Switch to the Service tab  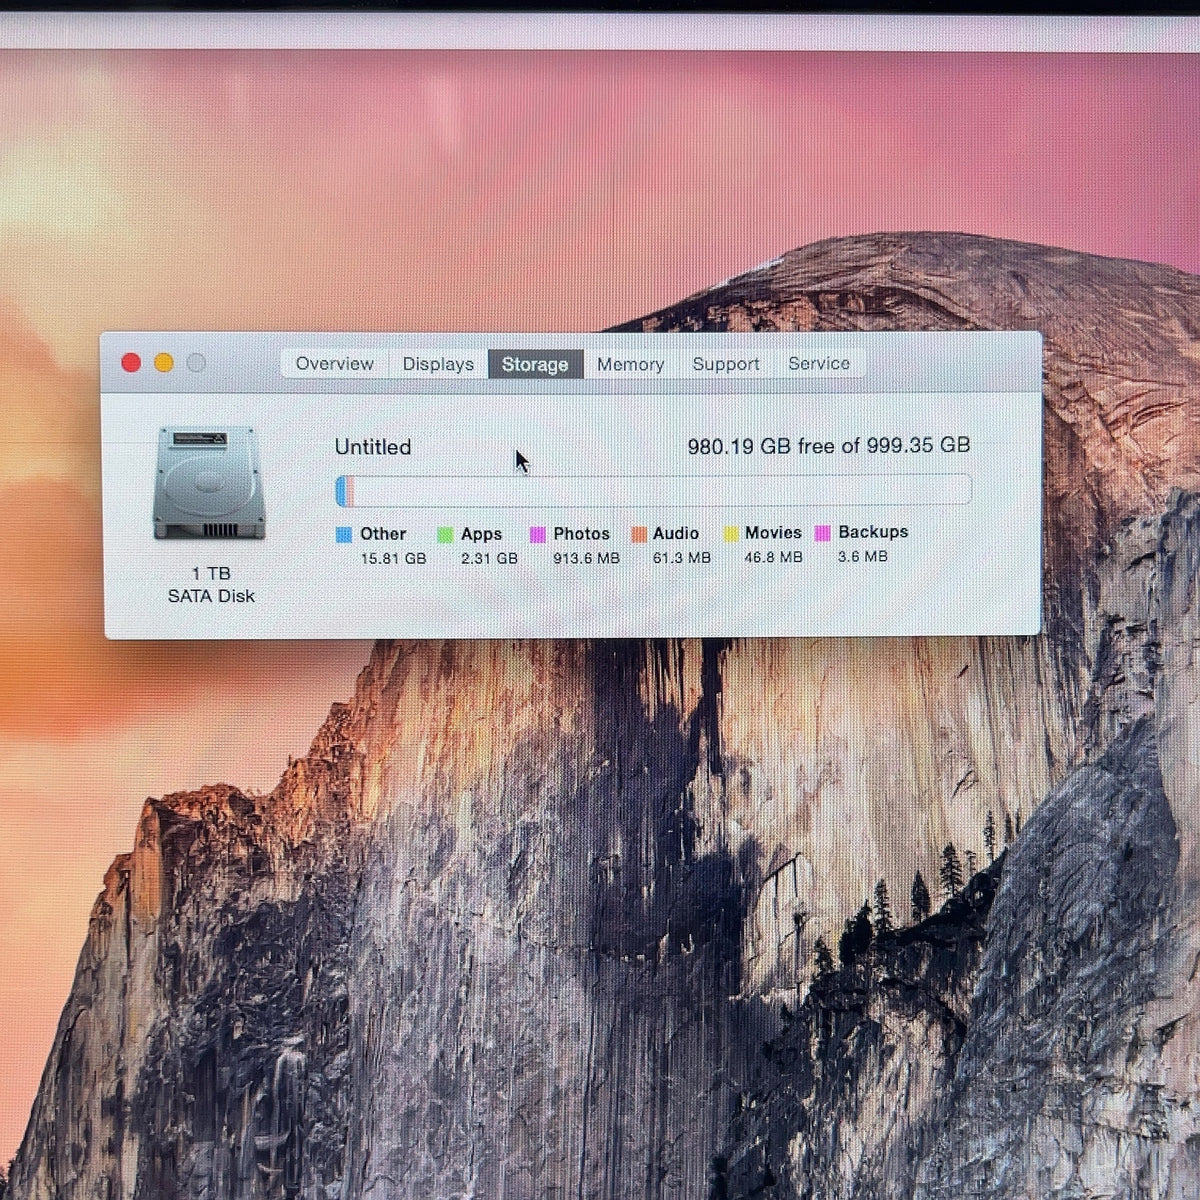[819, 364]
